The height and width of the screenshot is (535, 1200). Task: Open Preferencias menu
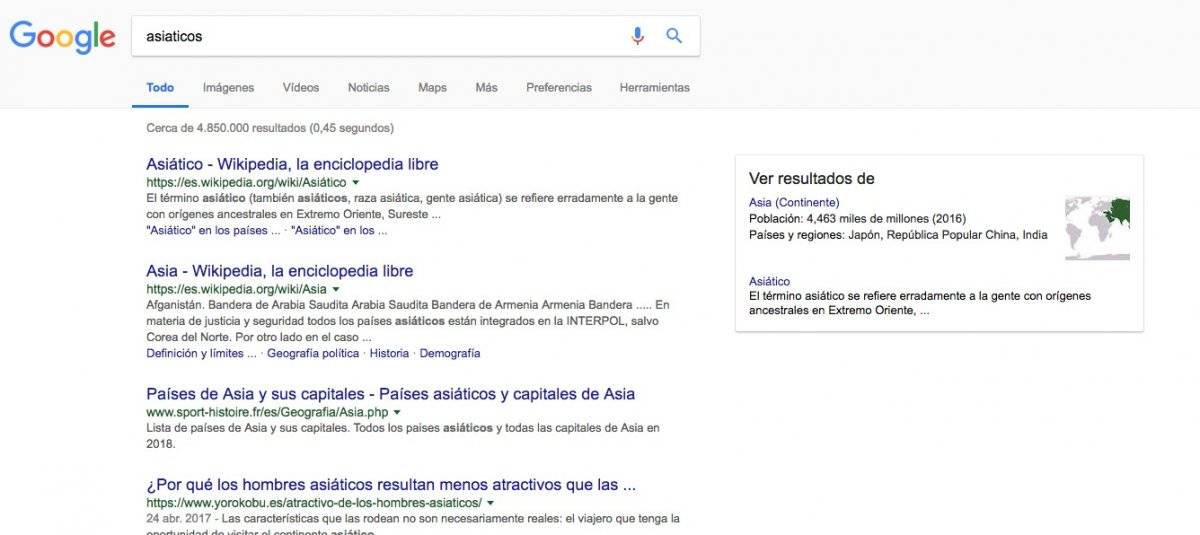pyautogui.click(x=559, y=88)
